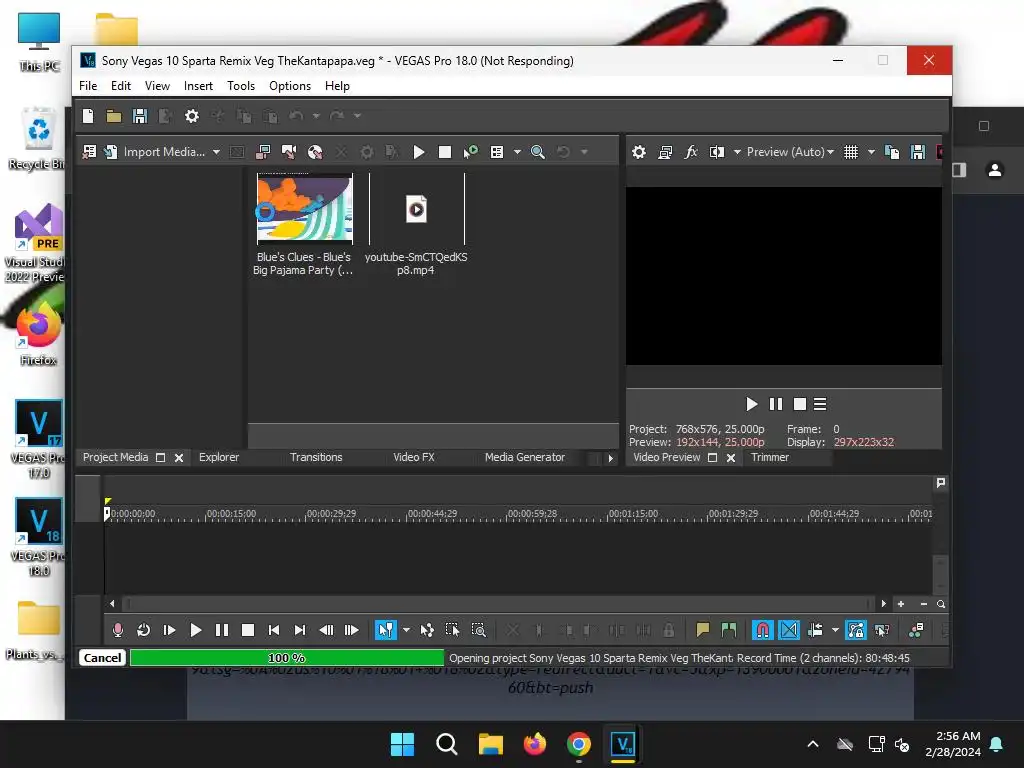1024x768 pixels.
Task: Select the Normal Edit tool
Action: [x=386, y=630]
